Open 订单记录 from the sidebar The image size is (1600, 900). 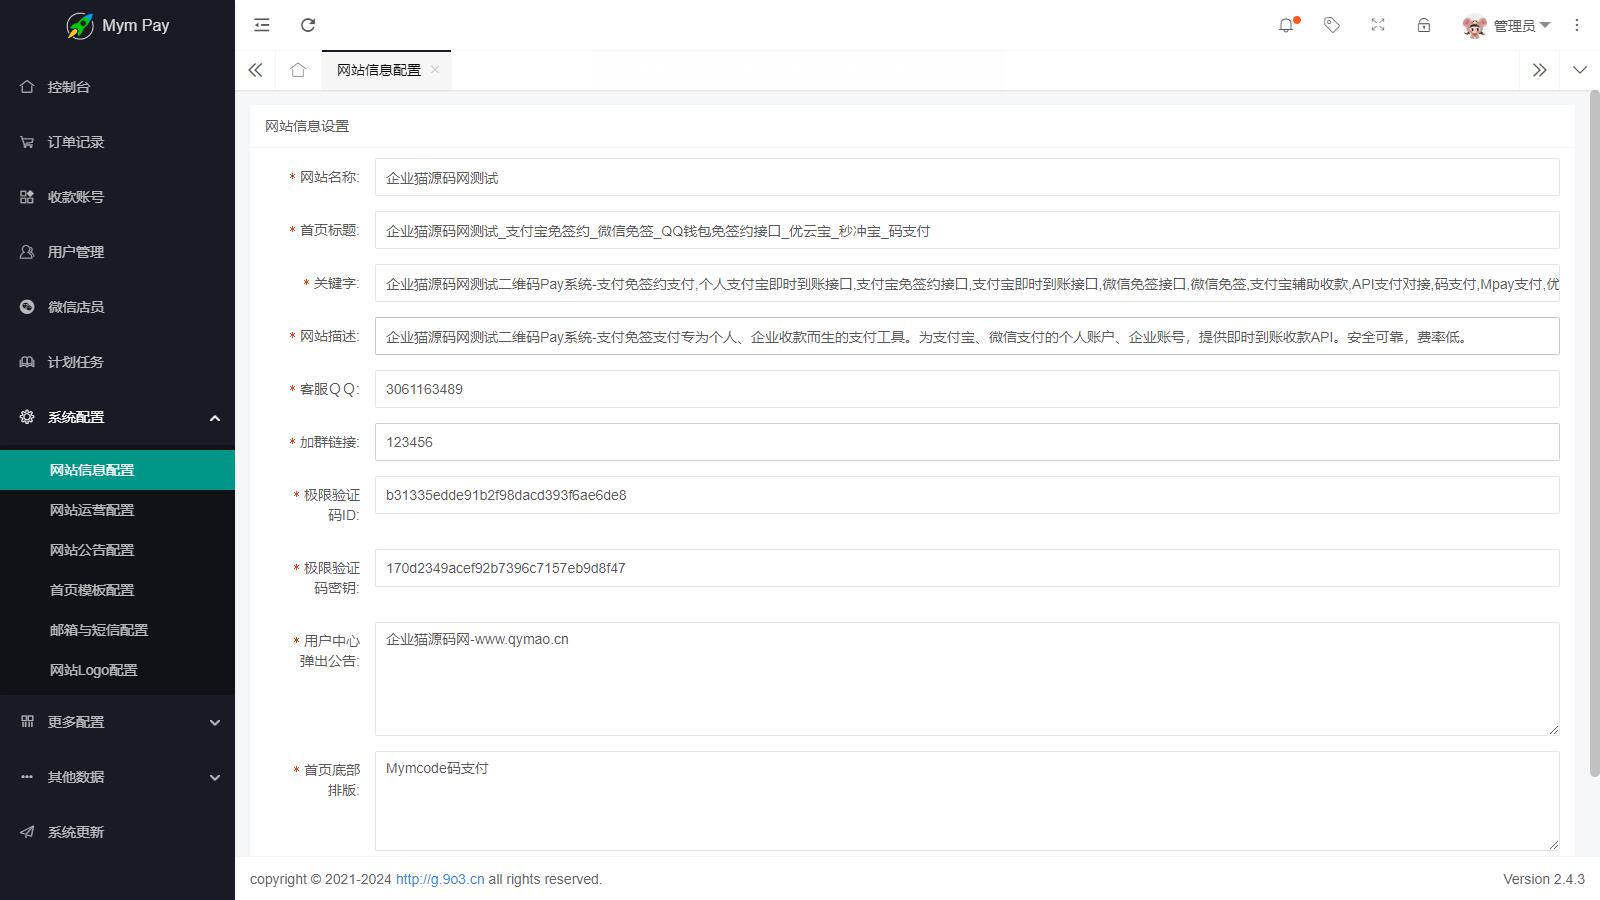tap(76, 142)
